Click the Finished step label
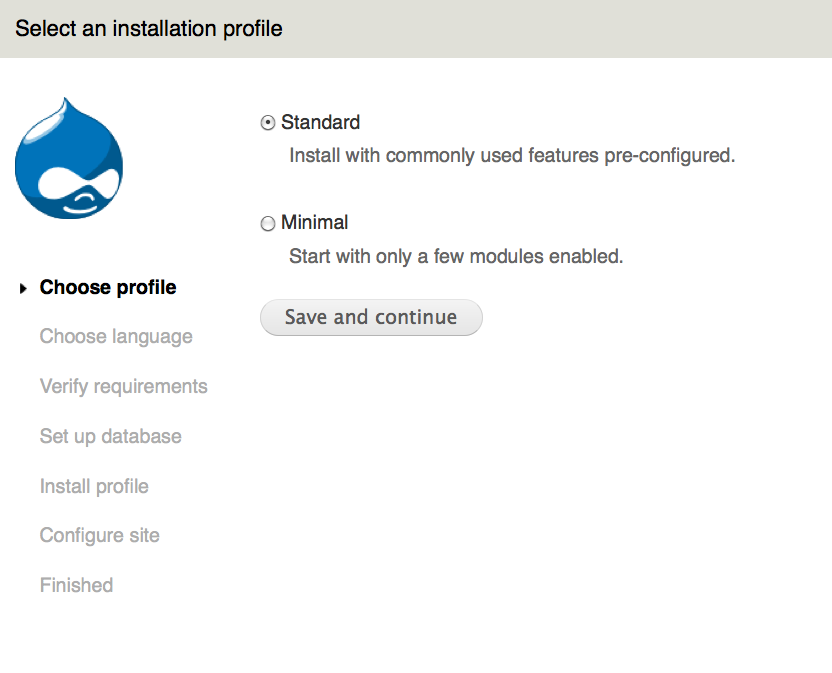The width and height of the screenshot is (832, 673). click(76, 586)
